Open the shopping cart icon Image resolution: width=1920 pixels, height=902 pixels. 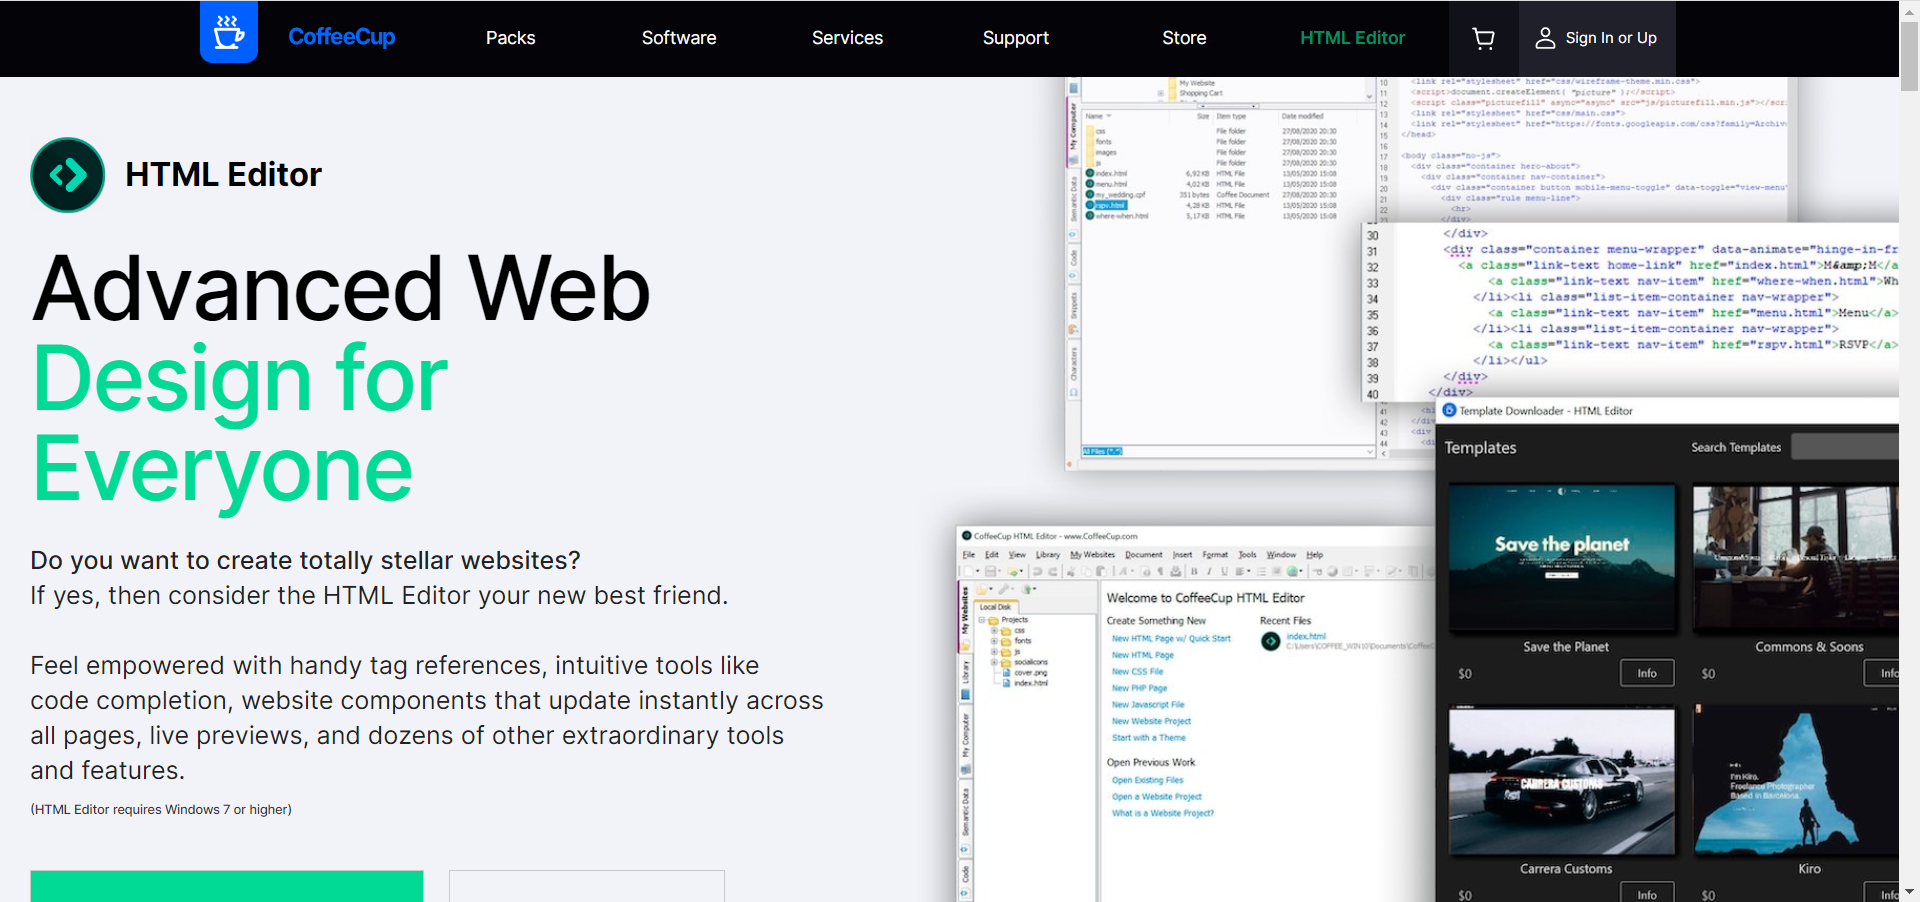1483,38
